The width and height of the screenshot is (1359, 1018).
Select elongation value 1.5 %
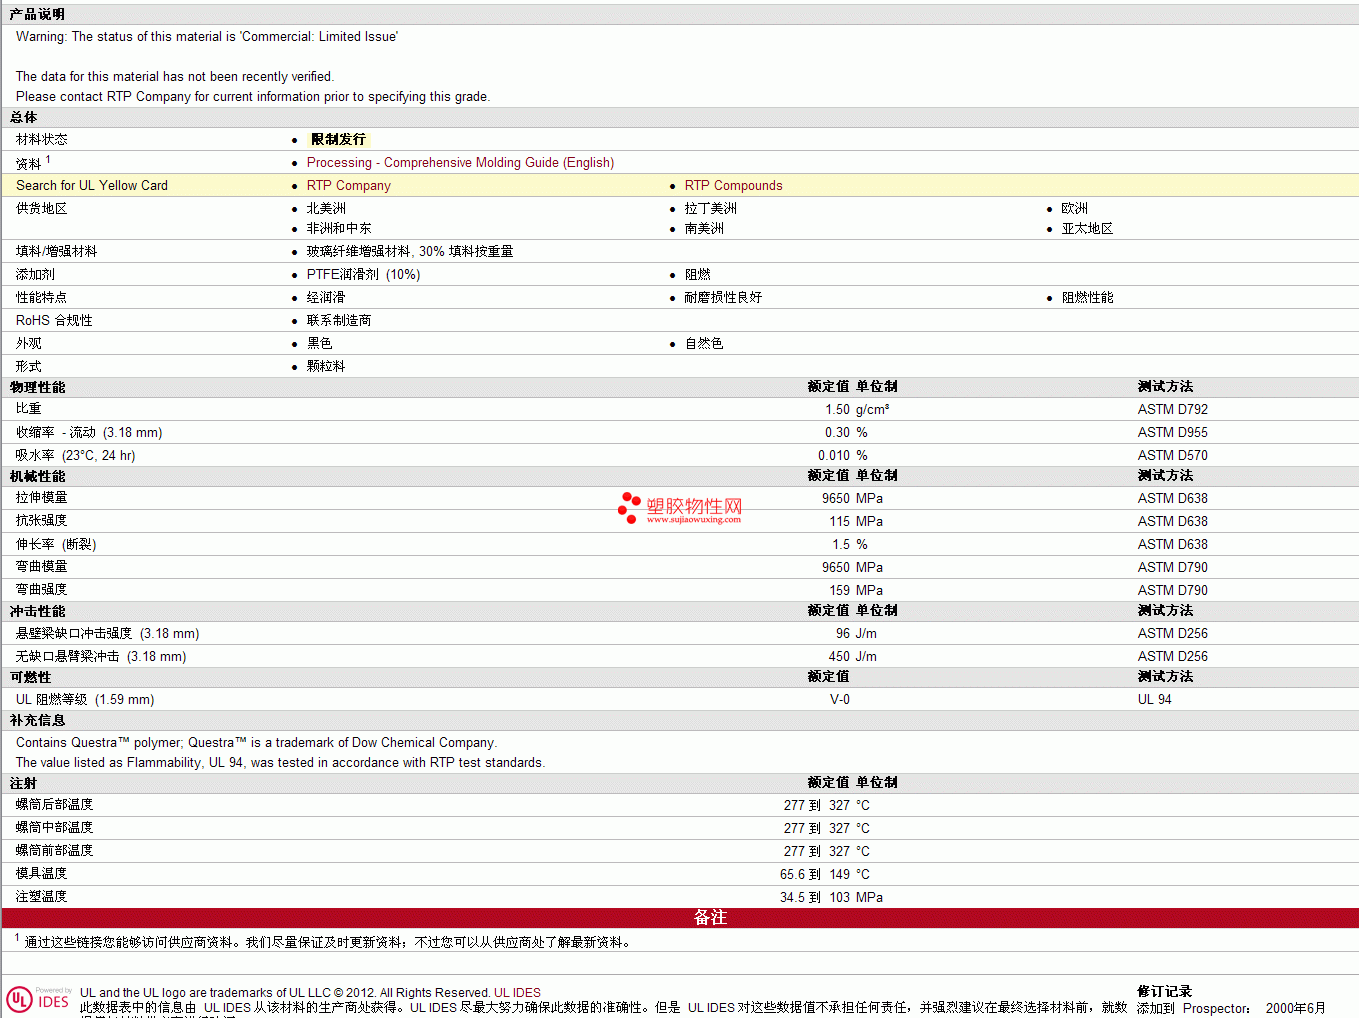pos(850,544)
